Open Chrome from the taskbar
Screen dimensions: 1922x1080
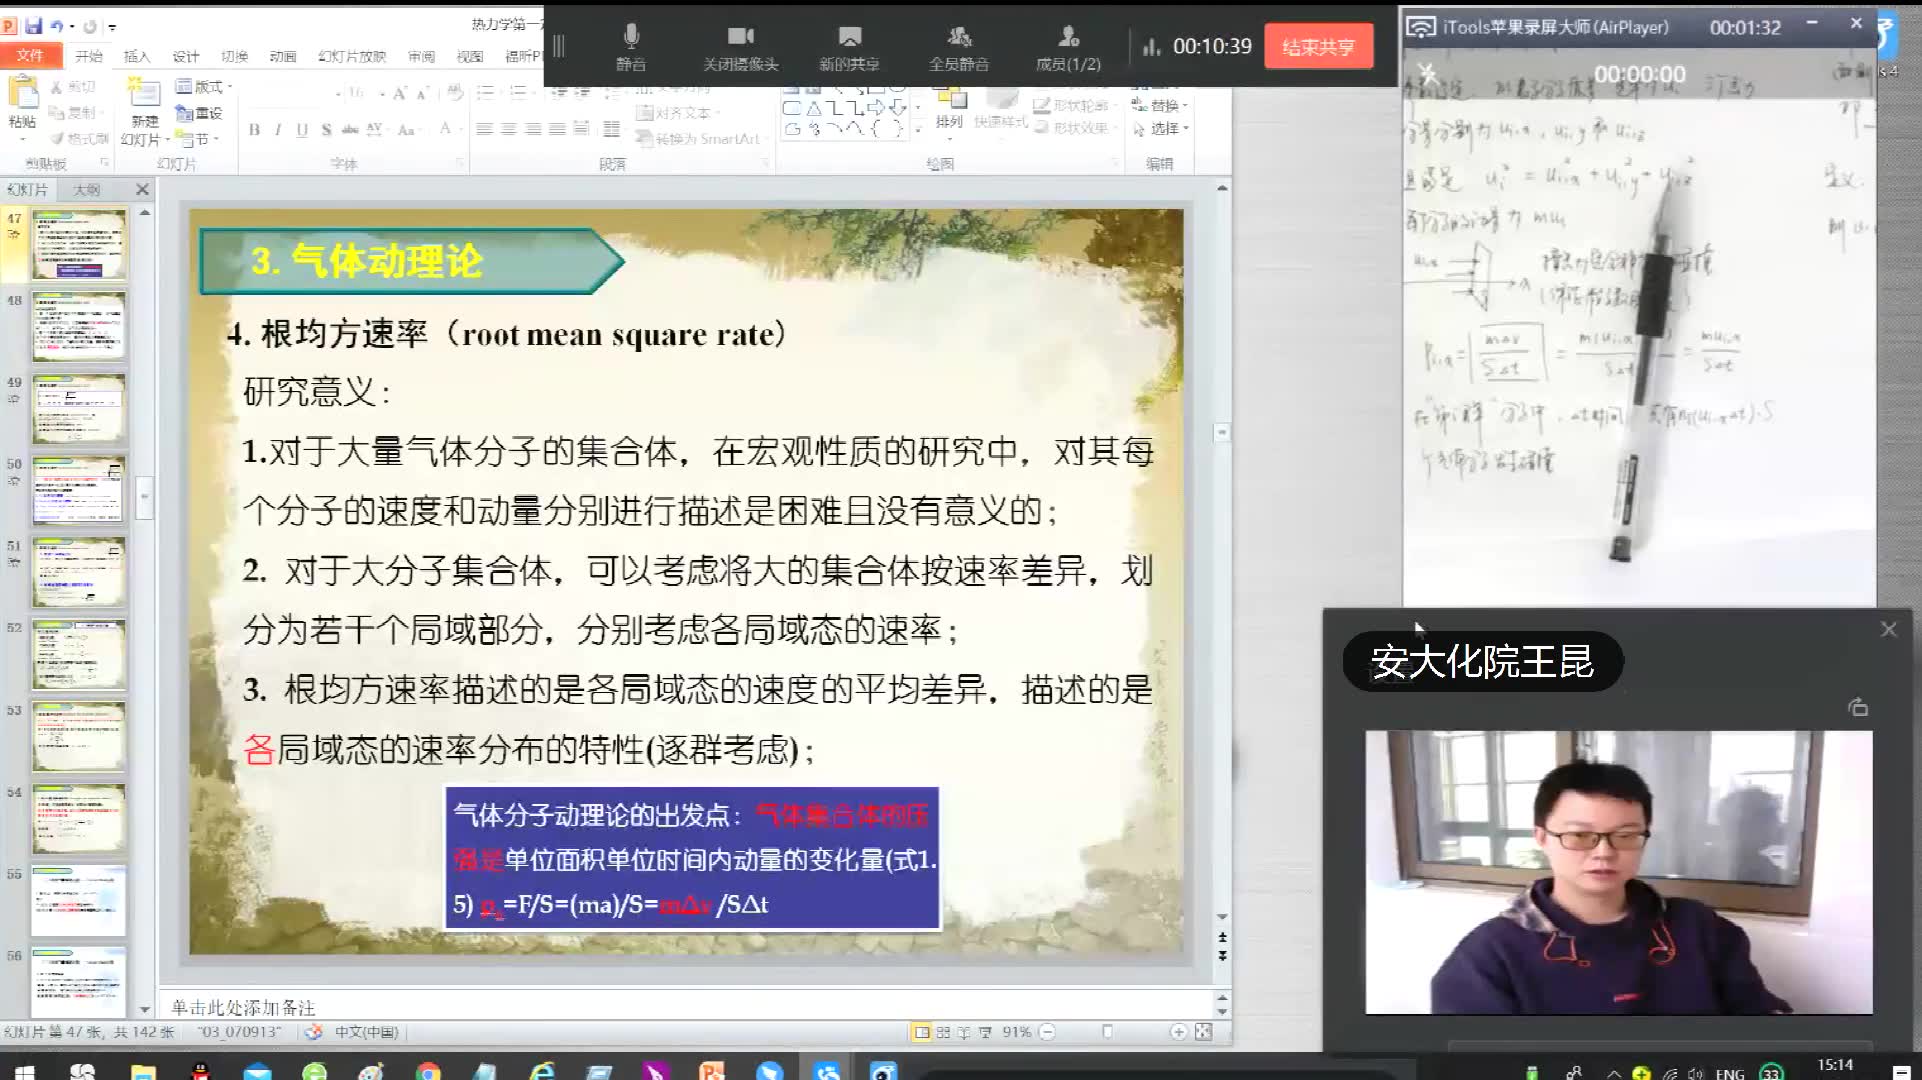428,1072
